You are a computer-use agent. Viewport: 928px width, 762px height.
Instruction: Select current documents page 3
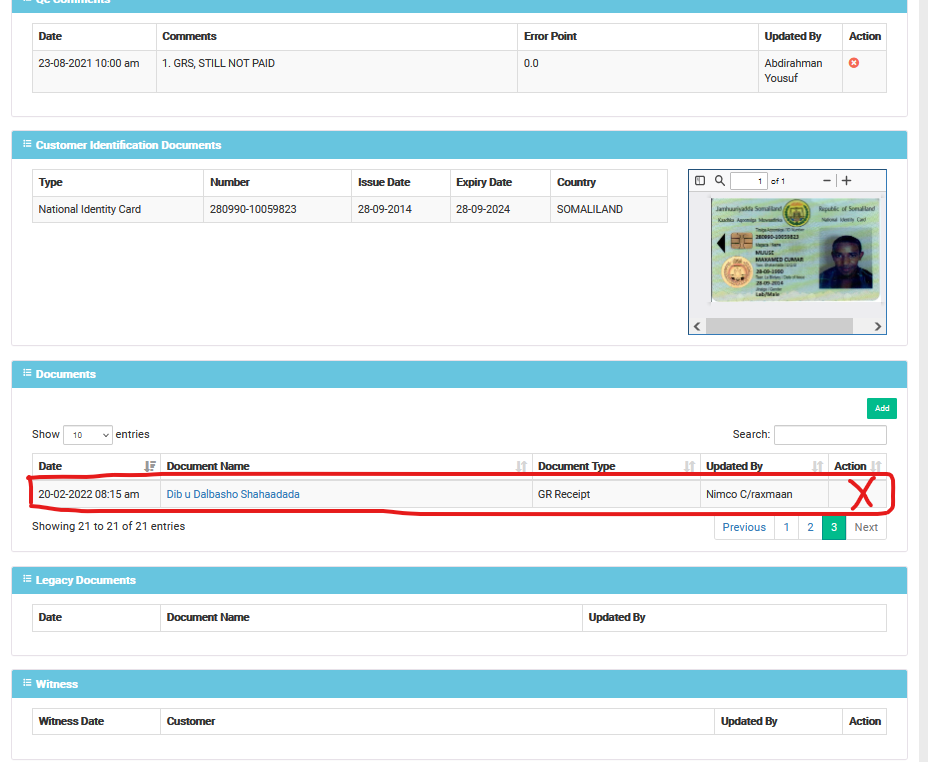[x=834, y=527]
